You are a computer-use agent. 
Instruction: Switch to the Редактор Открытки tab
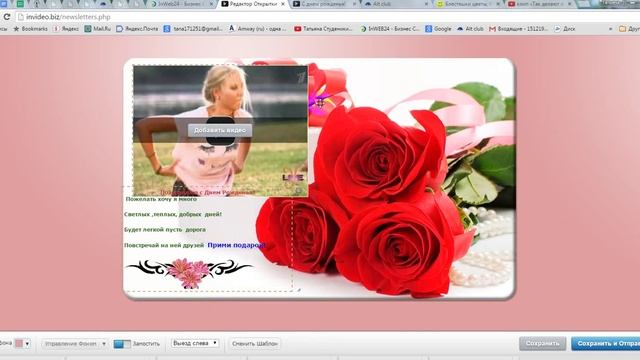[253, 4]
